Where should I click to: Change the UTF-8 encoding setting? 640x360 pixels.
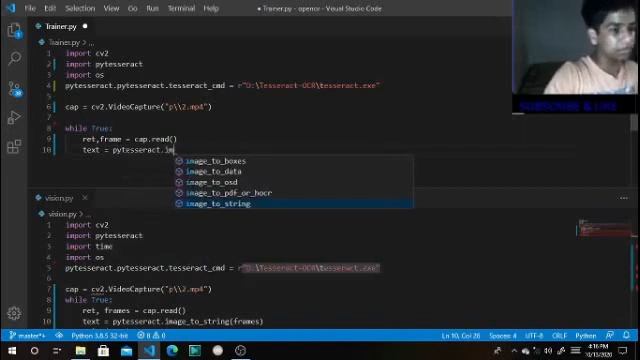(x=534, y=336)
